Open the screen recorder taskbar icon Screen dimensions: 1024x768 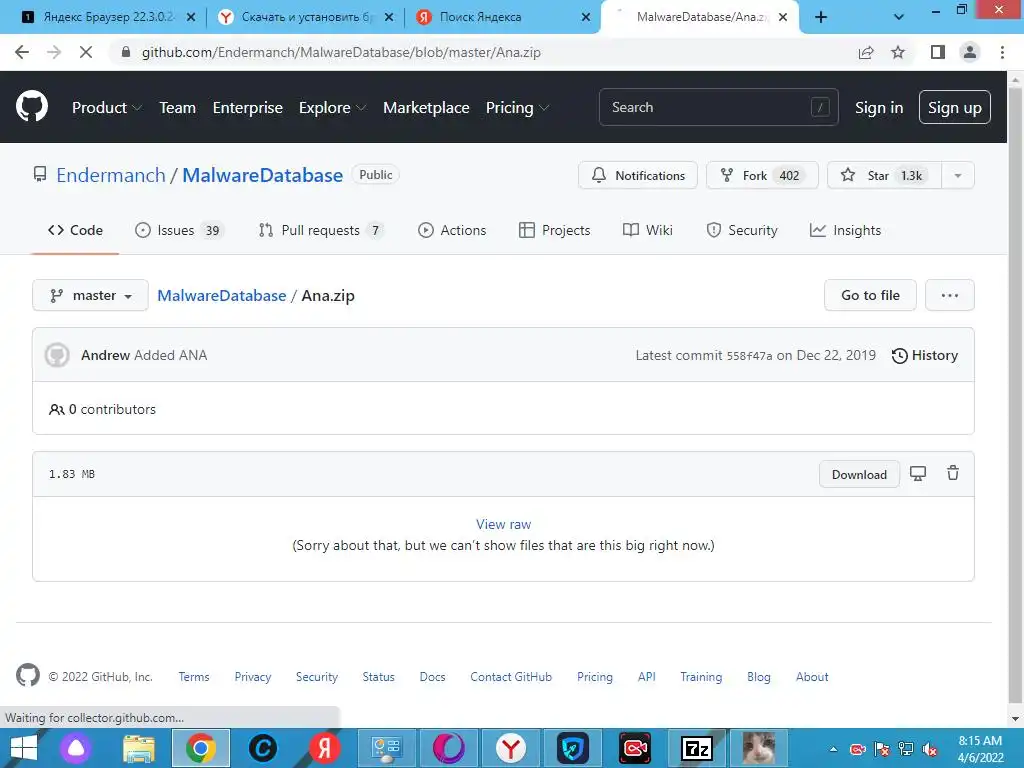coord(635,748)
